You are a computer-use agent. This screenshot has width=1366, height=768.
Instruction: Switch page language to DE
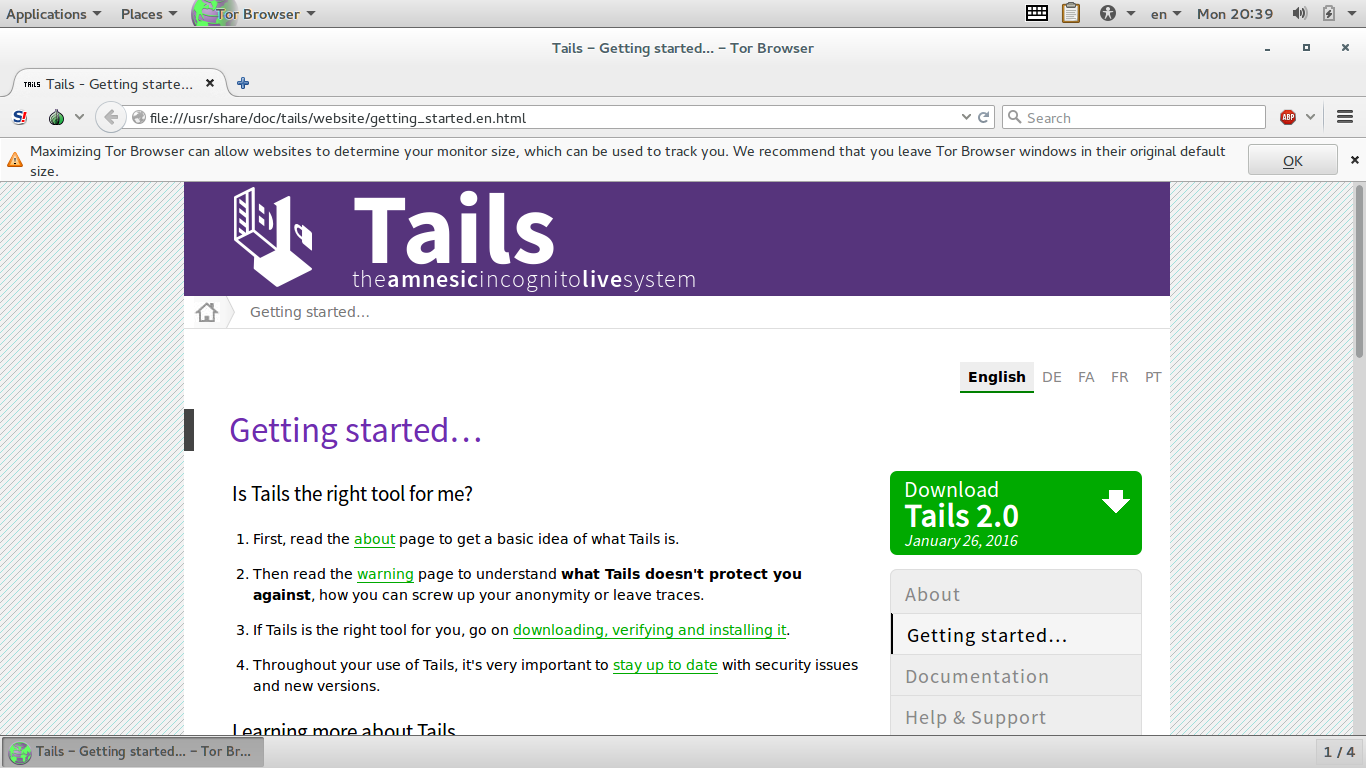coord(1052,377)
